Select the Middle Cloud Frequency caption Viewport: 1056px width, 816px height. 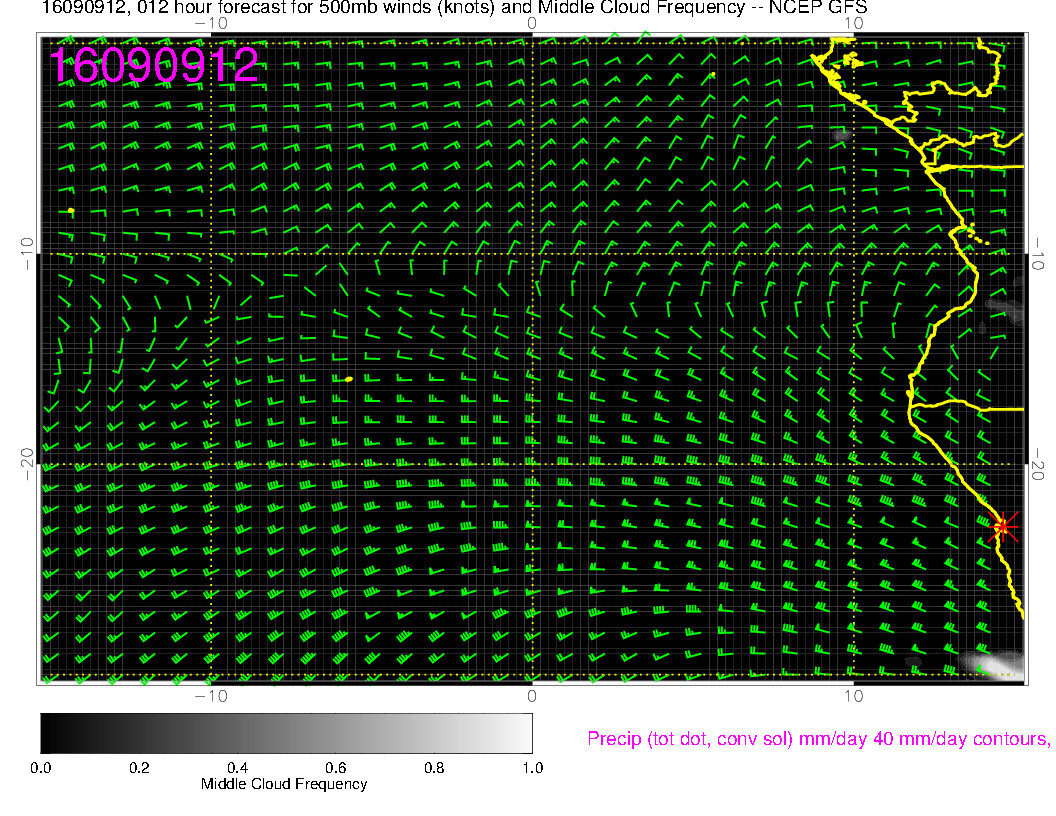(284, 784)
